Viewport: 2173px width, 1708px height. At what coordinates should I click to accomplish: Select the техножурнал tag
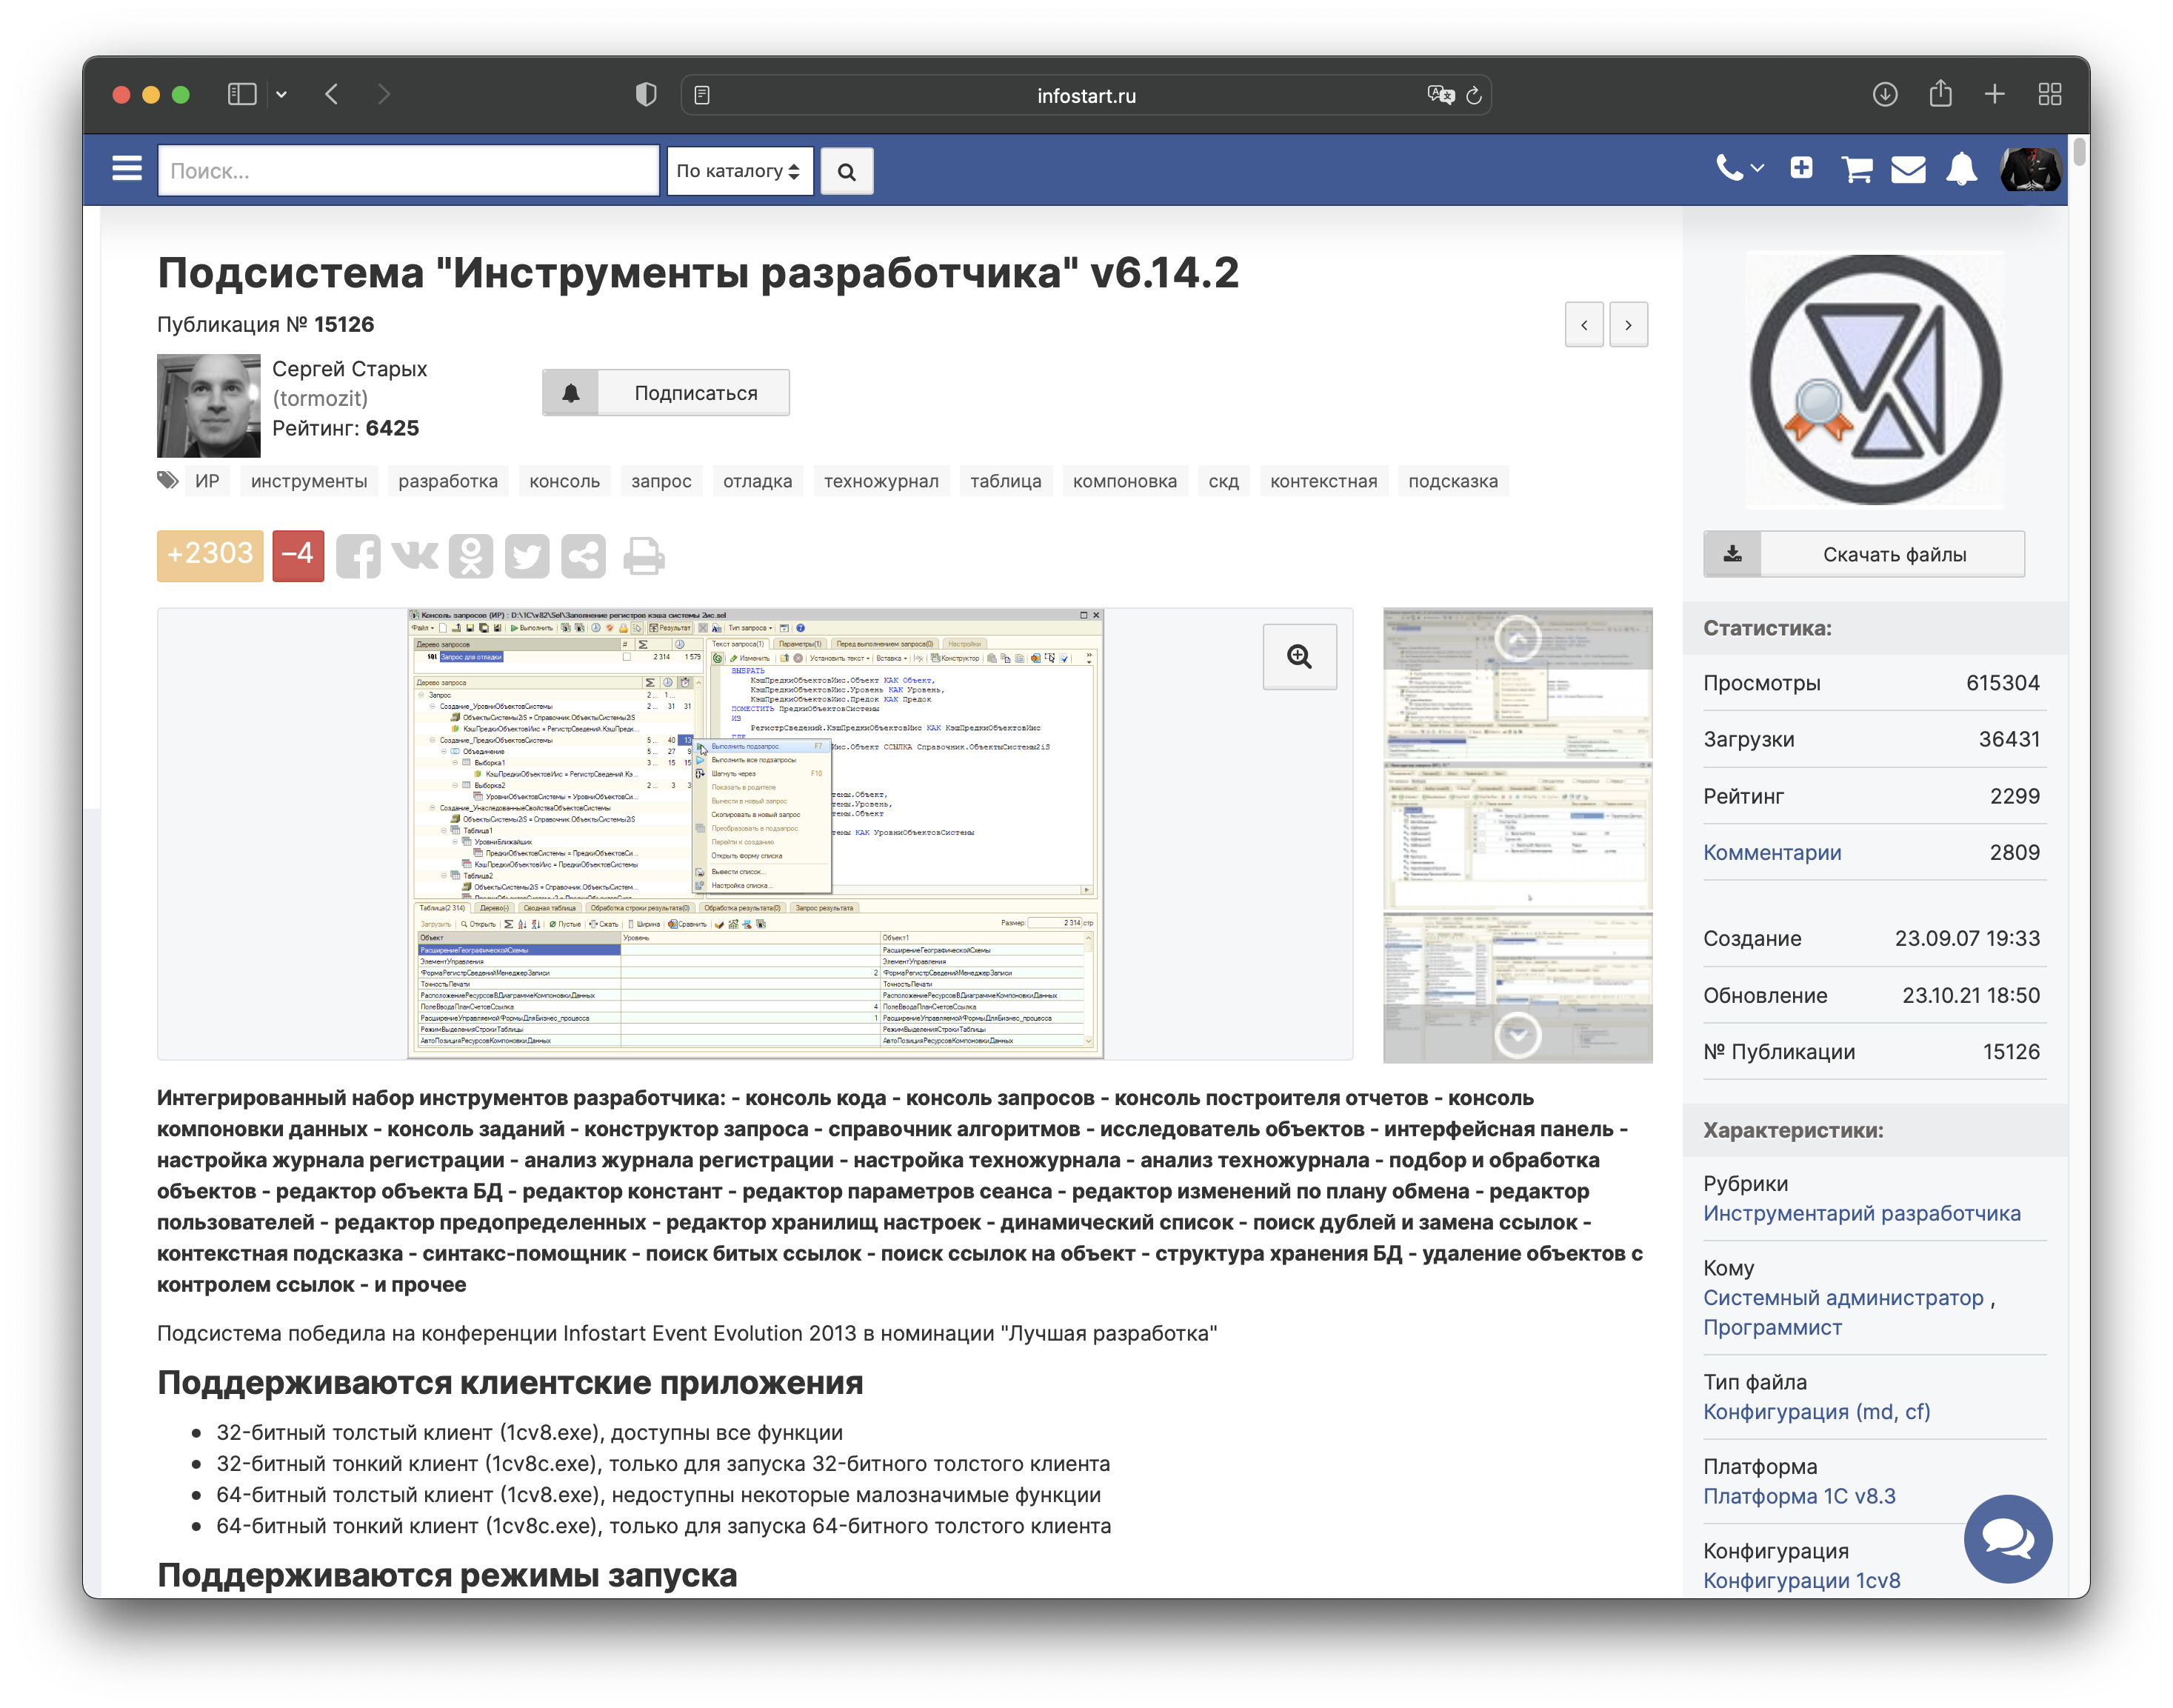880,481
